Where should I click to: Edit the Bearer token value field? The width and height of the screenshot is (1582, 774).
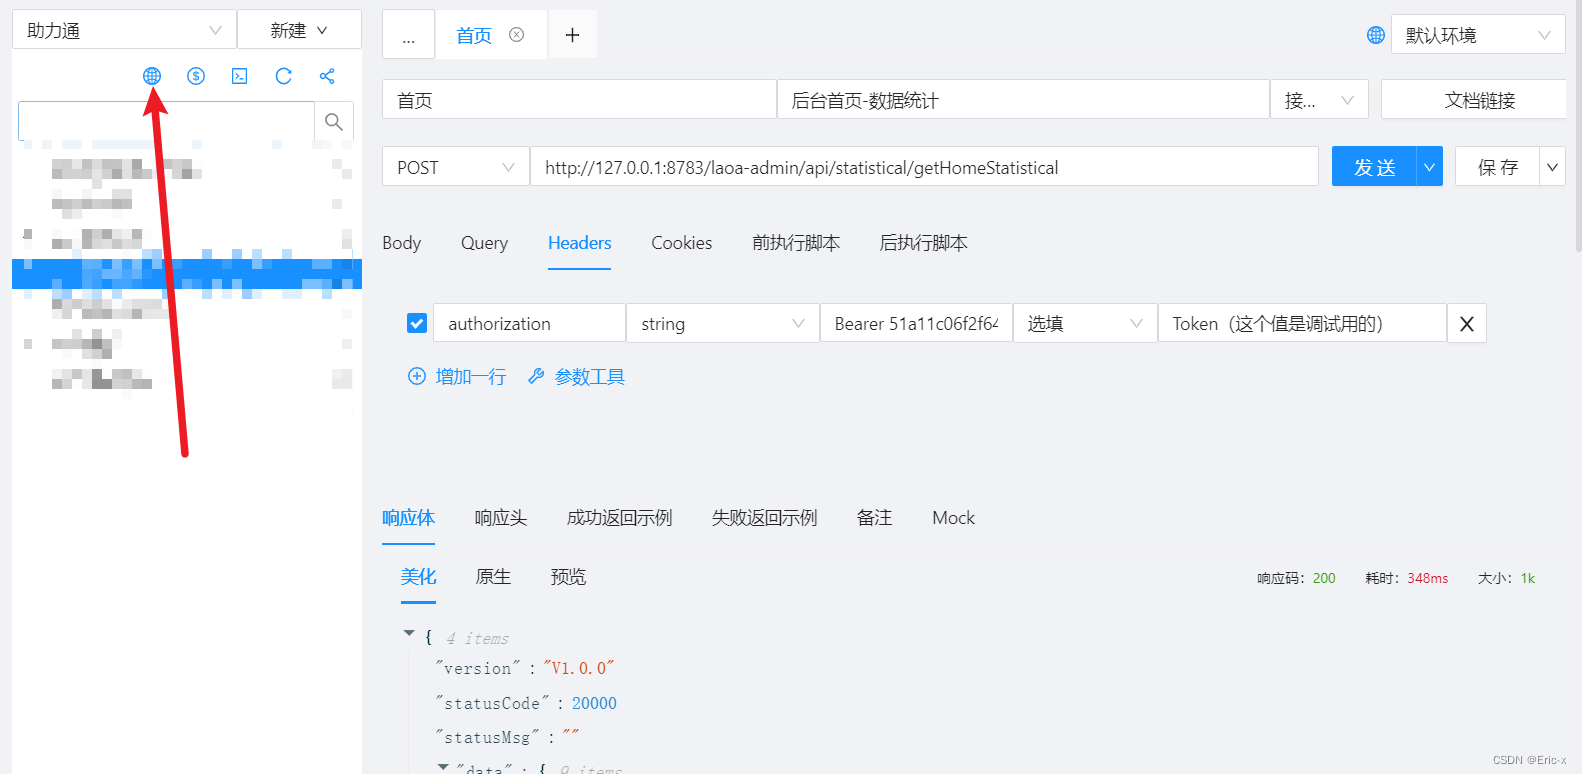(916, 323)
